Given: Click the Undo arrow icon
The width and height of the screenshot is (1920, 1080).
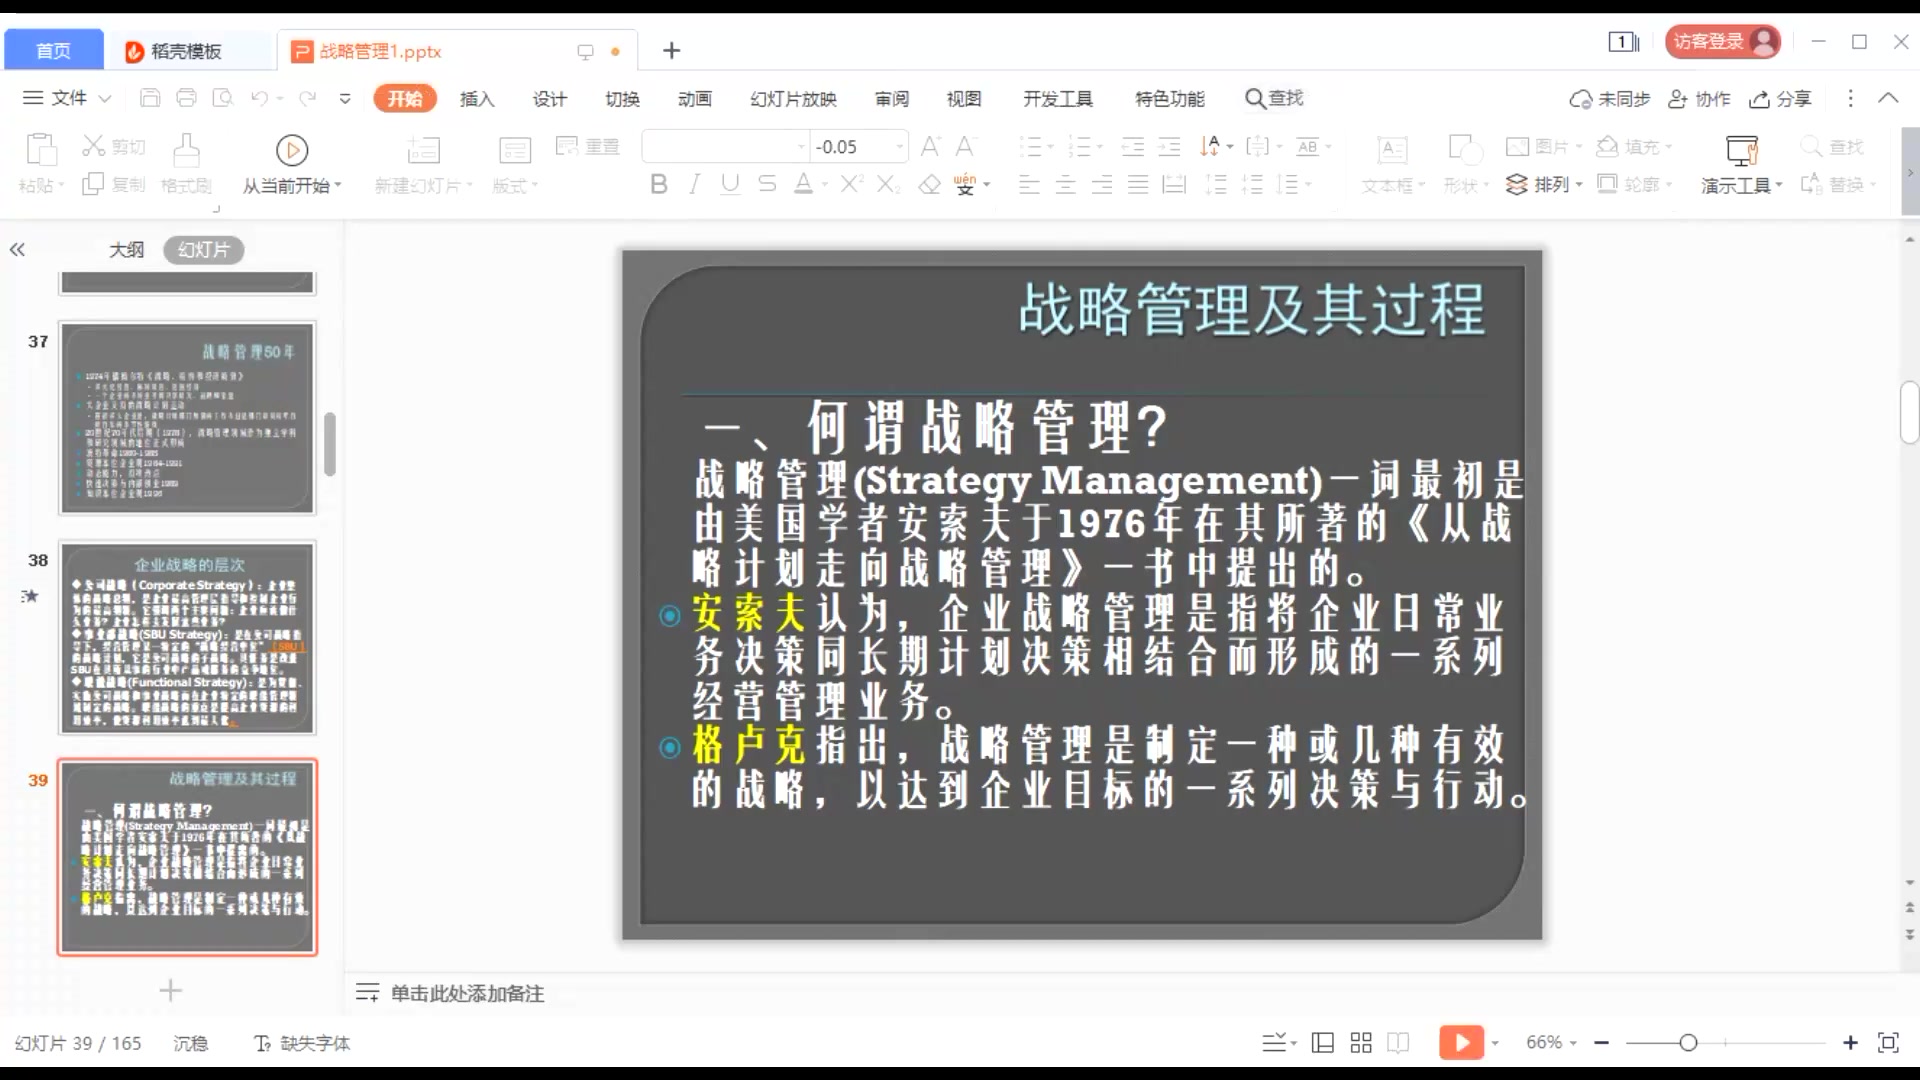Looking at the screenshot, I should click(x=259, y=98).
